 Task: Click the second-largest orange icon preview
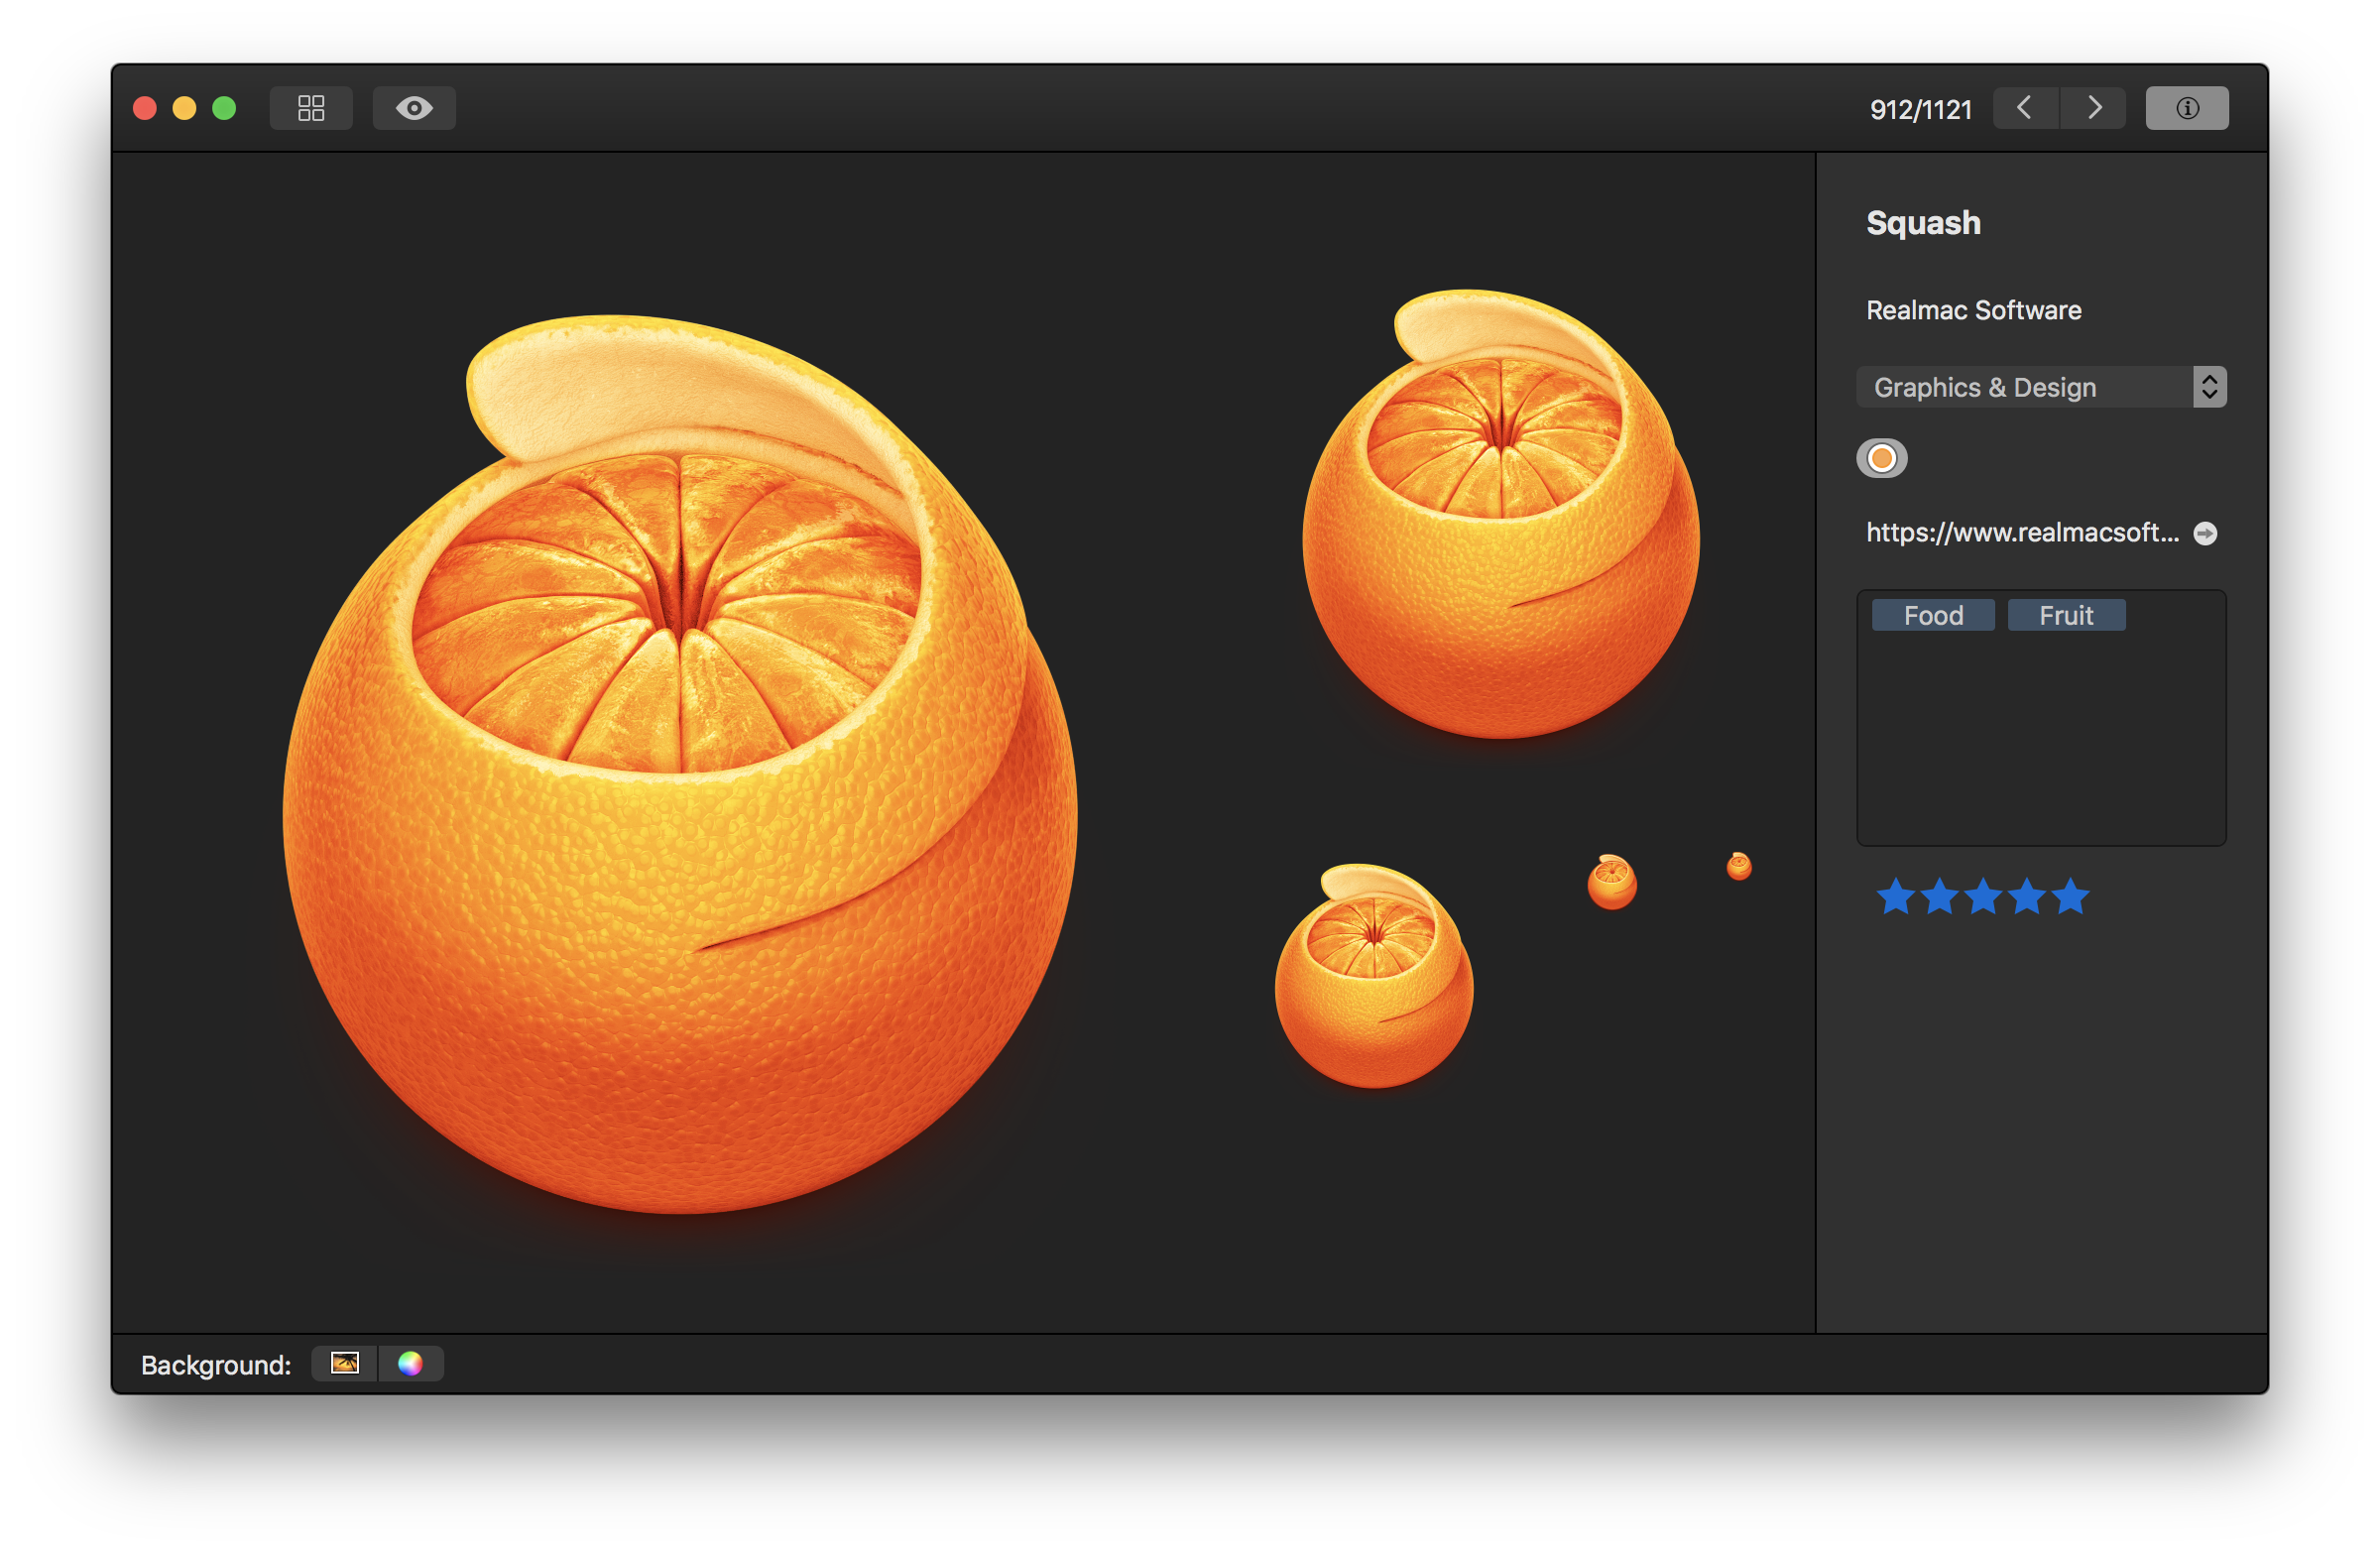[x=1500, y=514]
